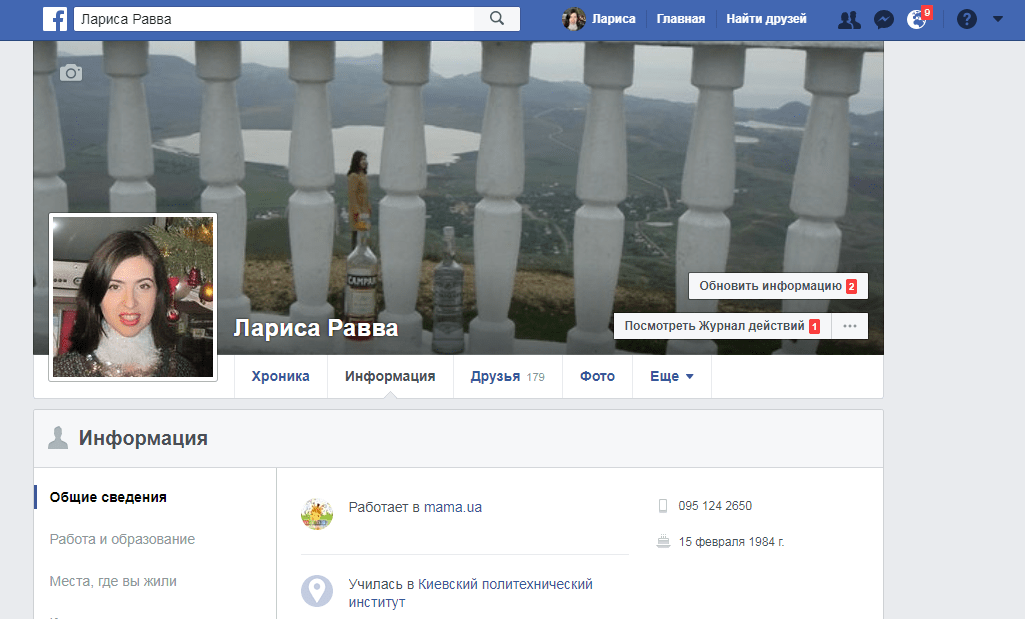The height and width of the screenshot is (619, 1025).
Task: Select Работа и образование in sidebar
Action: (122, 539)
